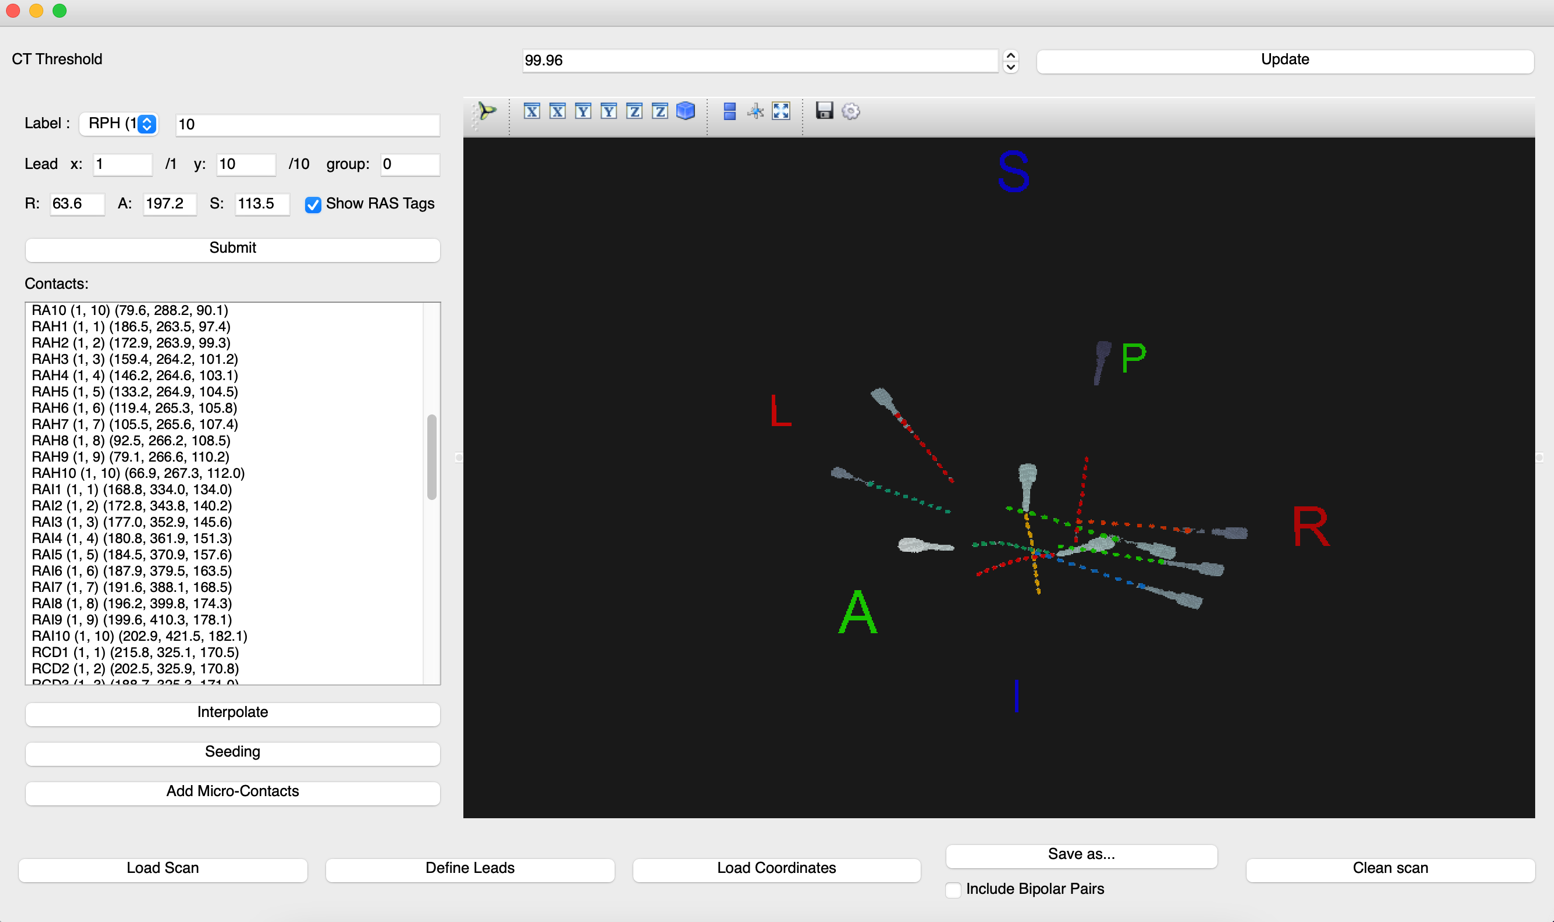Click the Contacts list scrollbar thumb

point(432,457)
